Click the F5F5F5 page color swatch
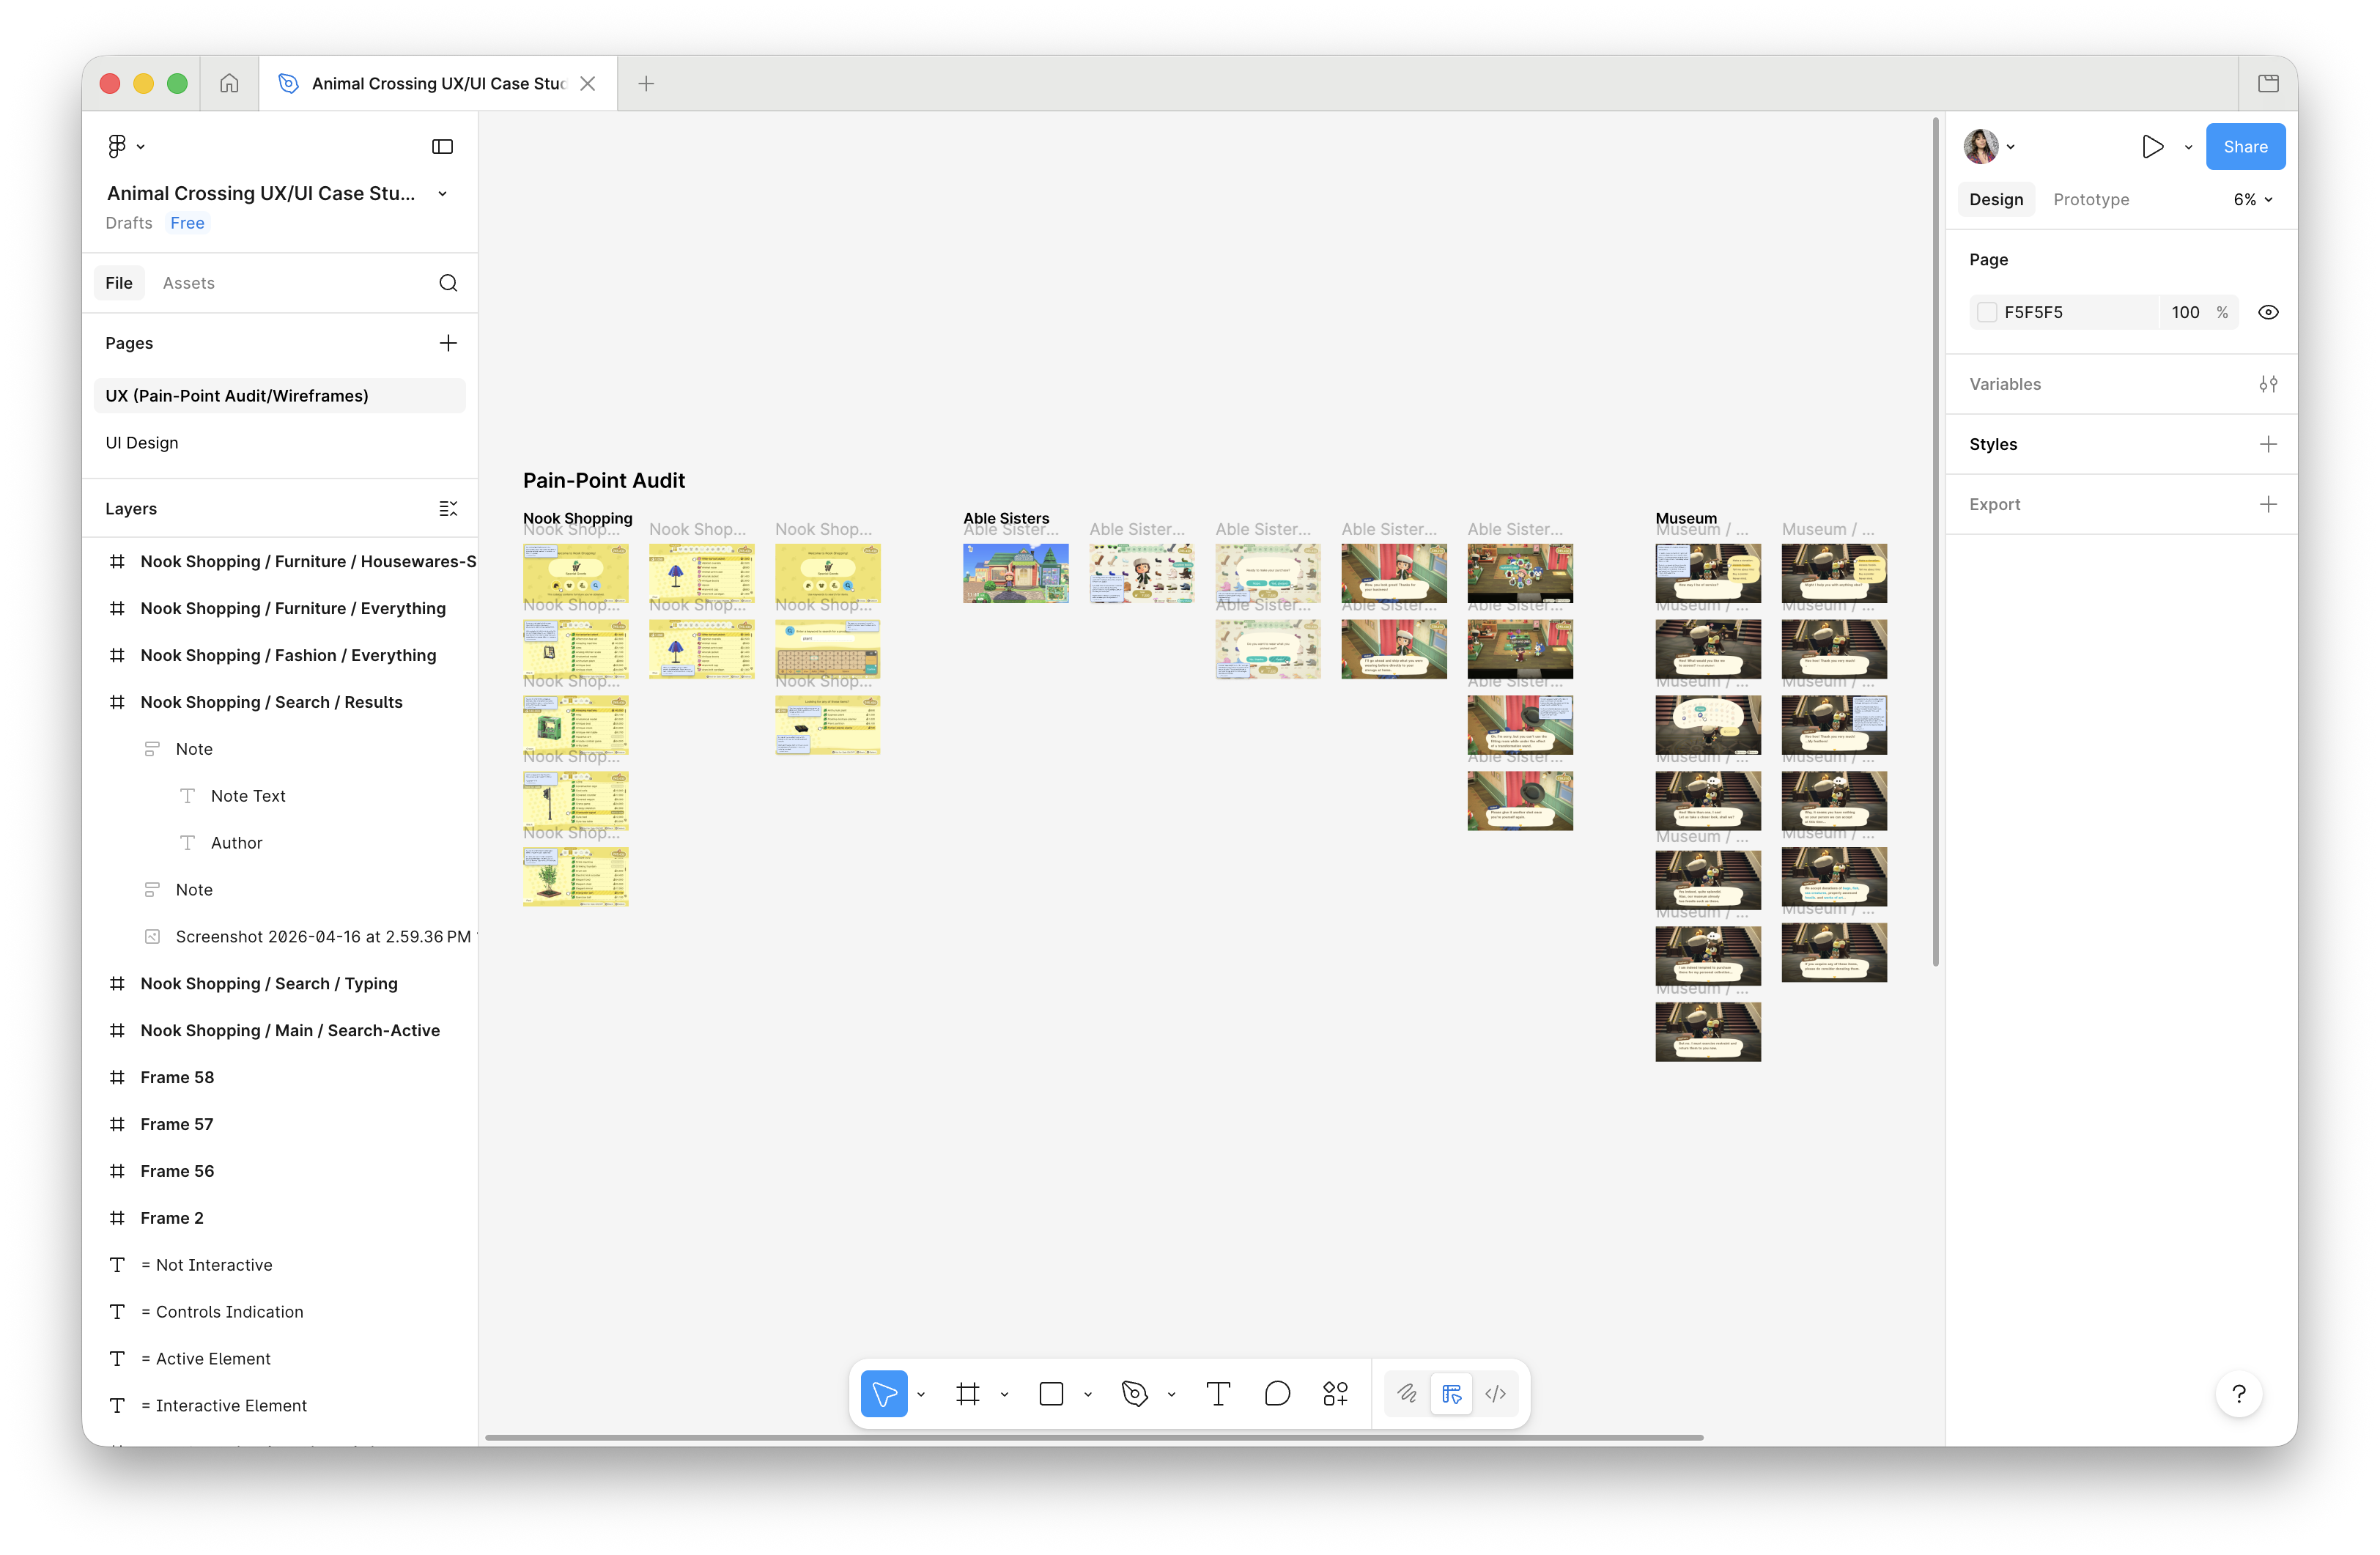 [x=1987, y=312]
